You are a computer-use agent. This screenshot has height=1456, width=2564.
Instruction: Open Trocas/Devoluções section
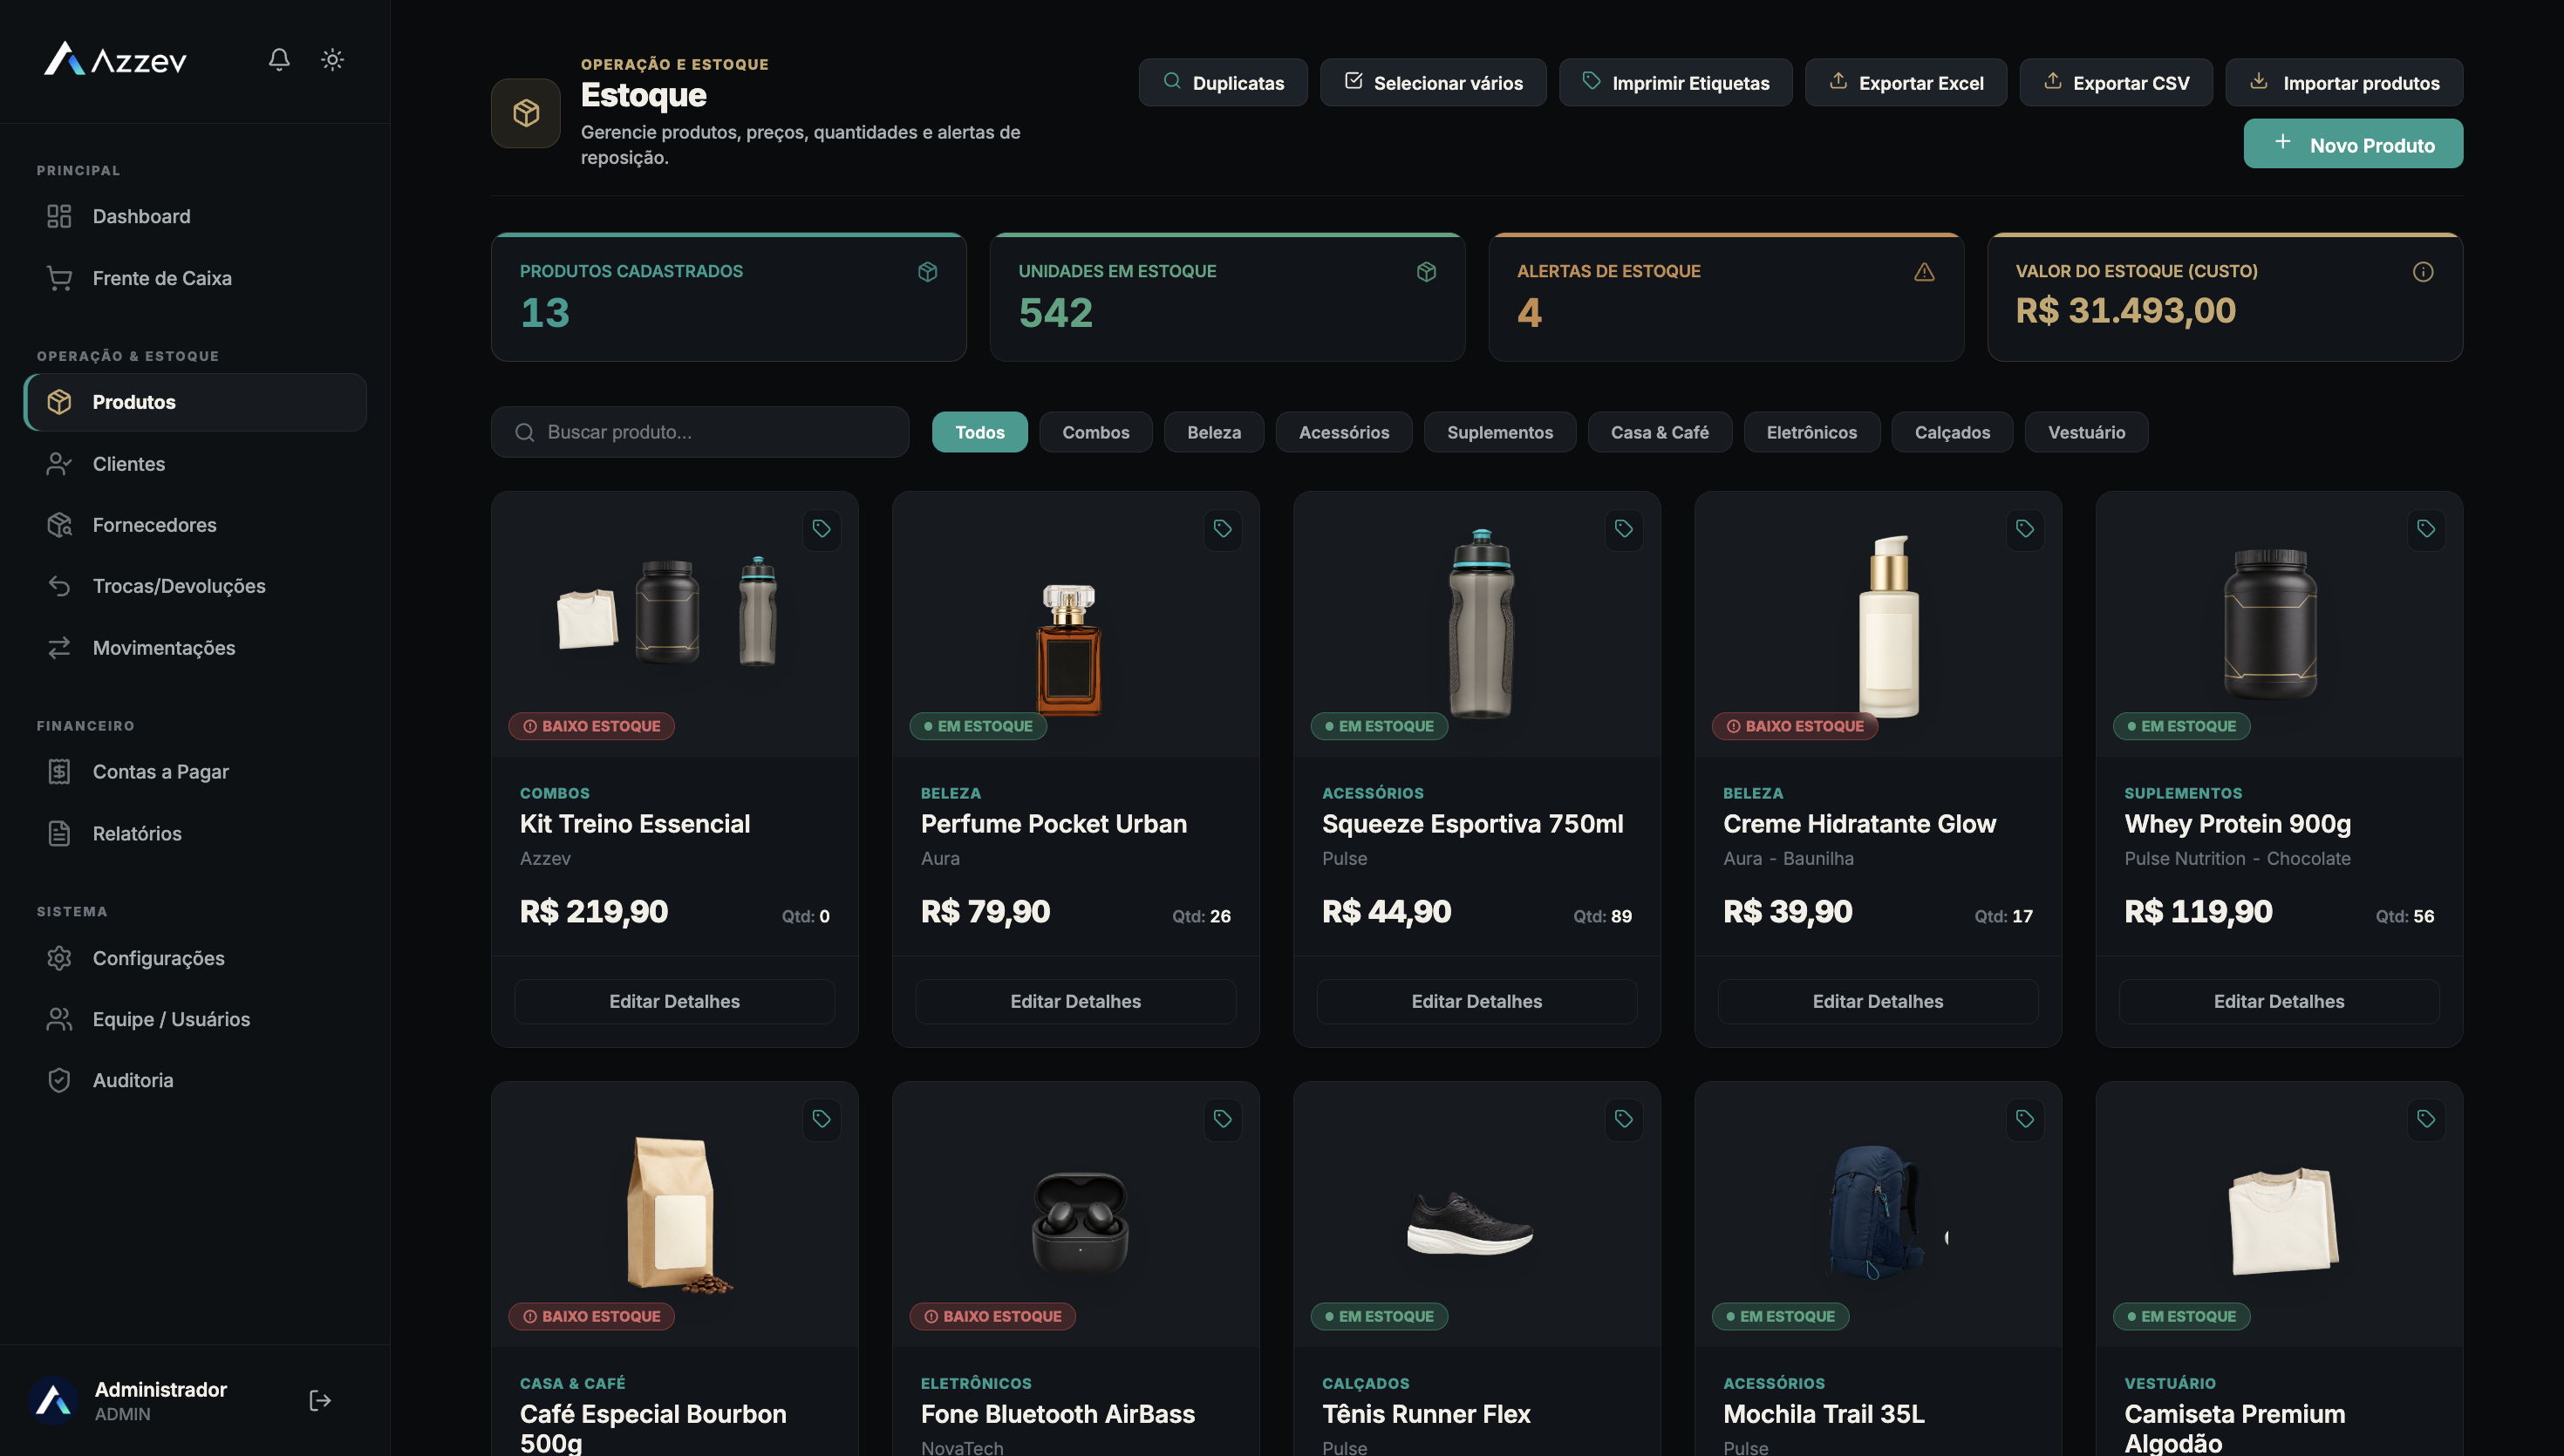tap(196, 586)
